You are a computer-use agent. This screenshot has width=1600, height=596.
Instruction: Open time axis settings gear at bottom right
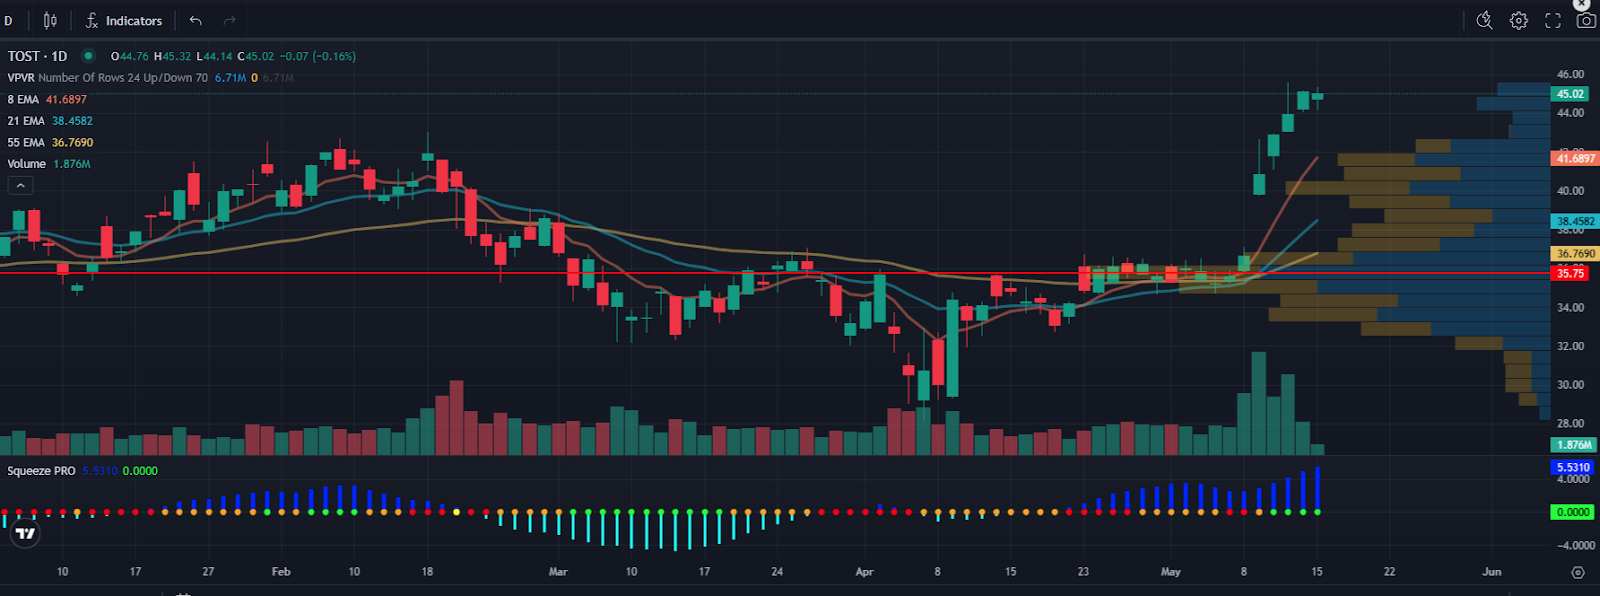pos(1578,572)
